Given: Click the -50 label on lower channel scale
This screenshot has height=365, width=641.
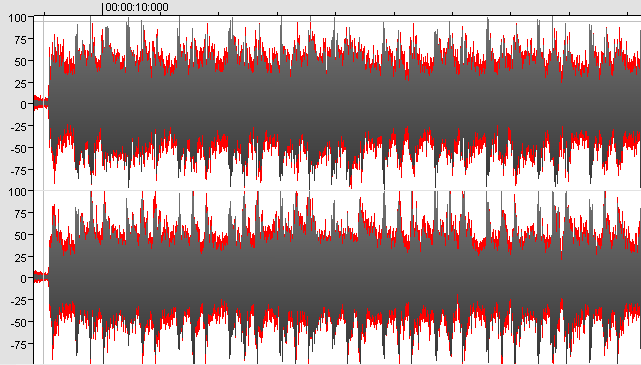Looking at the screenshot, I should tap(18, 323).
